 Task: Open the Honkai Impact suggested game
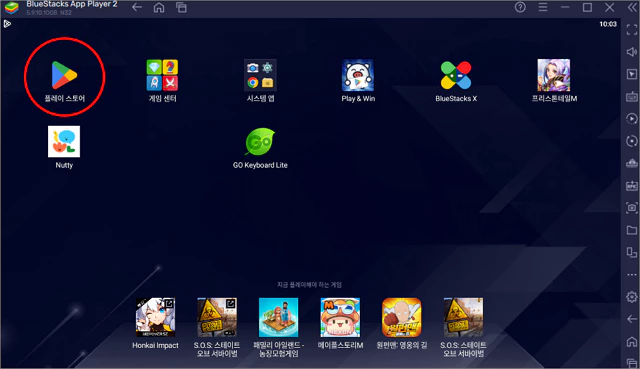point(156,317)
